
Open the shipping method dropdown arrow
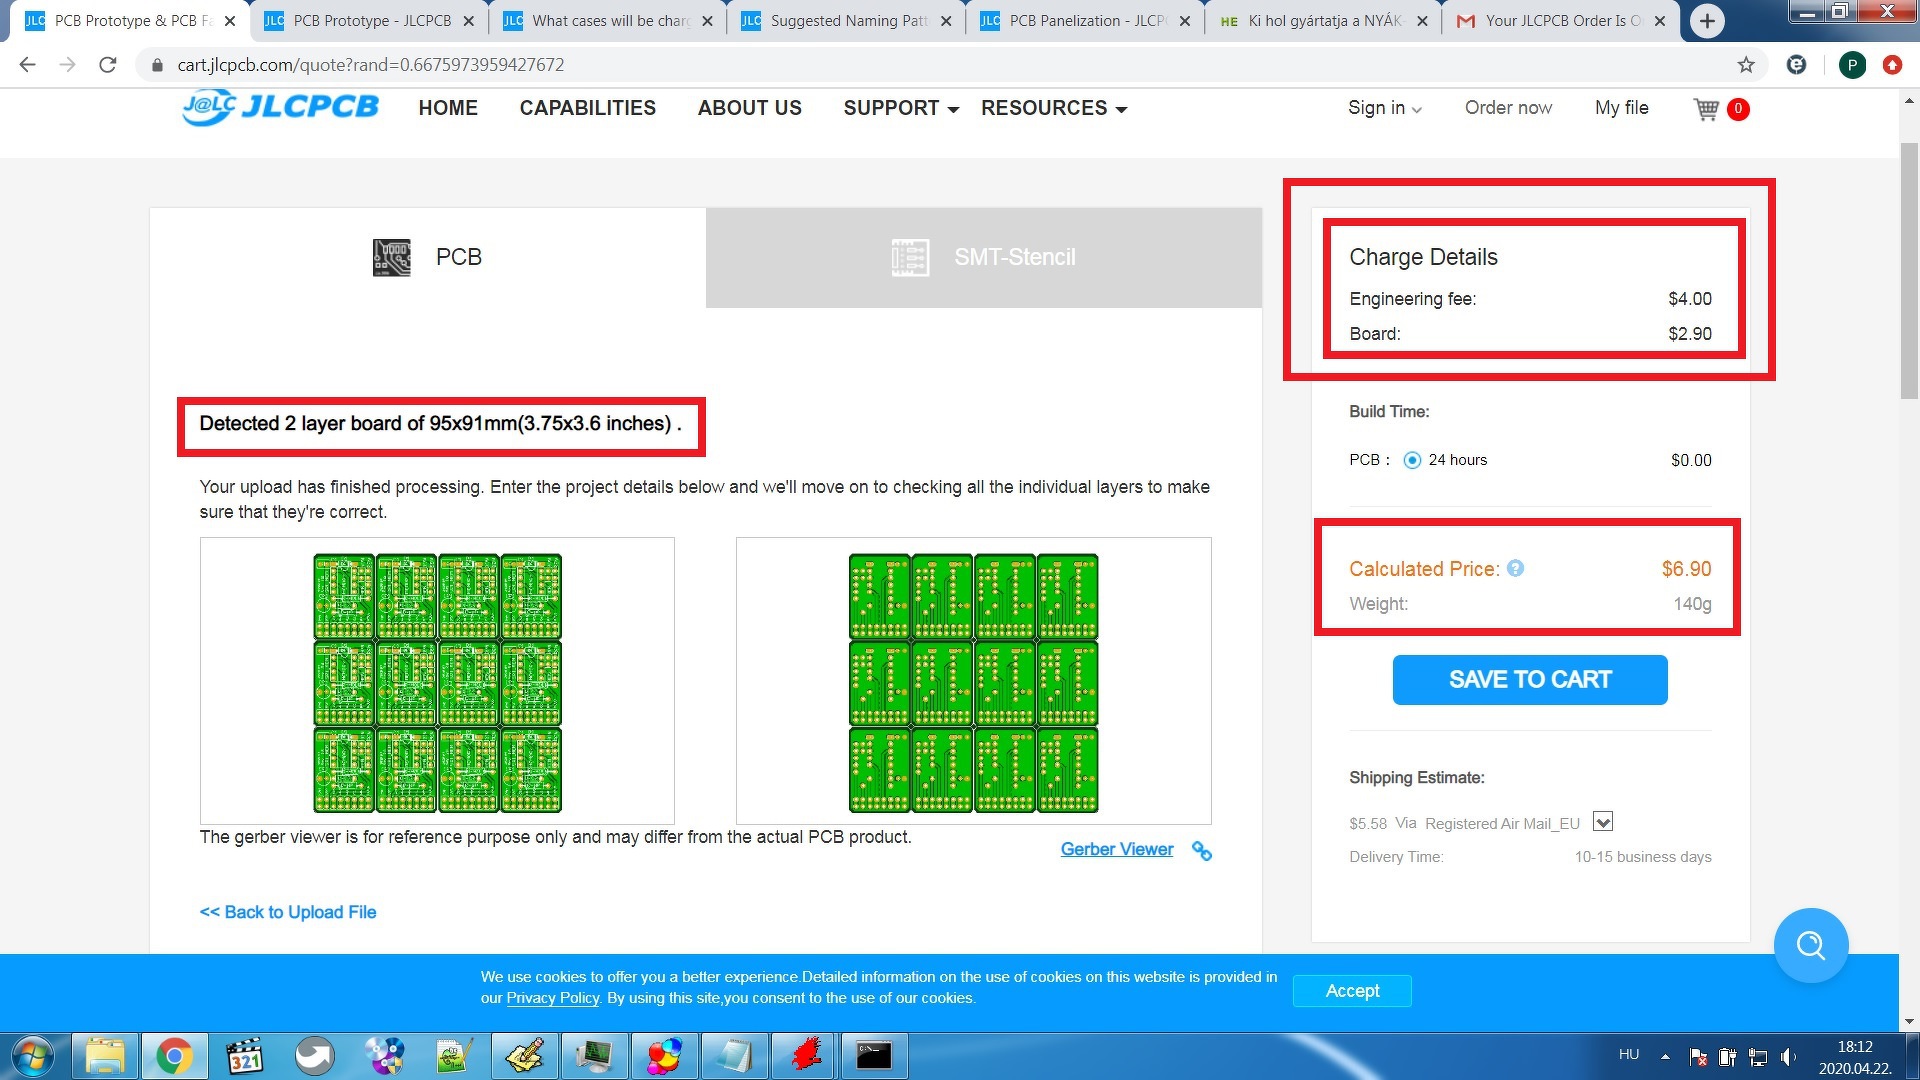click(x=1603, y=822)
